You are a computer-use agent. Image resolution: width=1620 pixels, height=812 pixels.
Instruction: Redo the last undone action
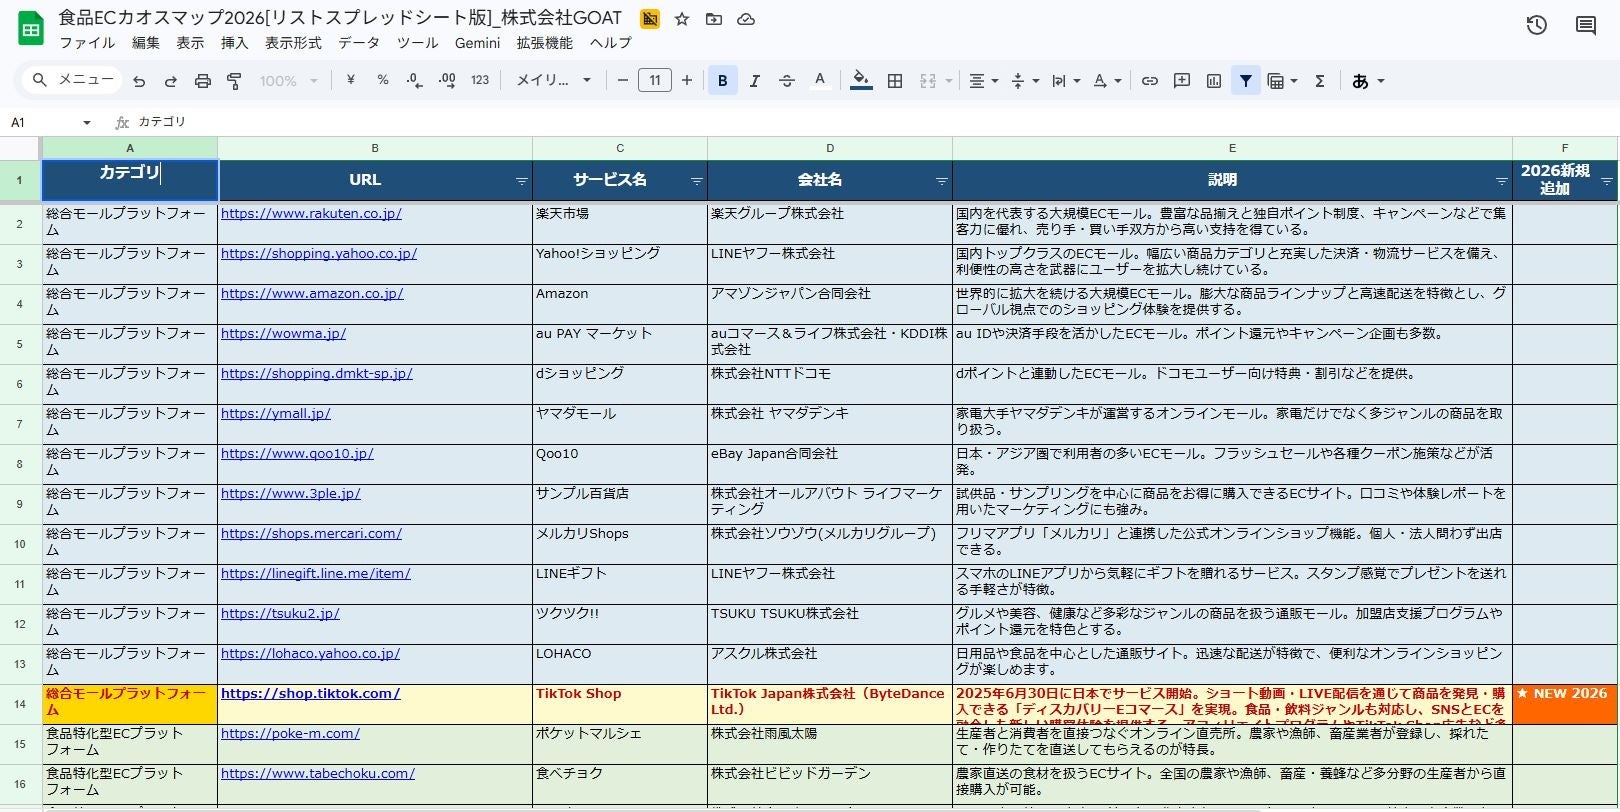171,81
